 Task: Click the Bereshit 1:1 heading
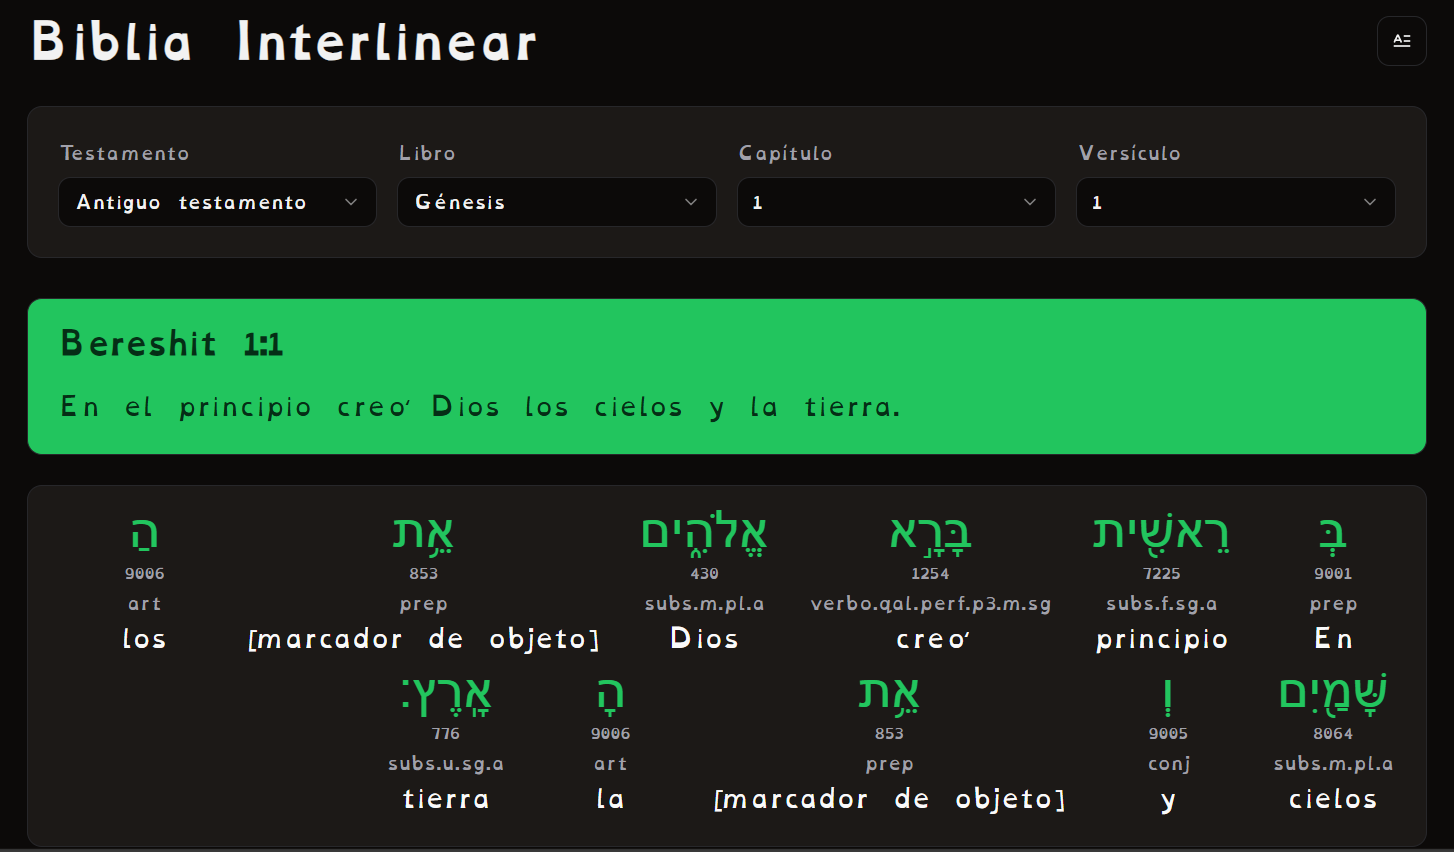(x=172, y=344)
